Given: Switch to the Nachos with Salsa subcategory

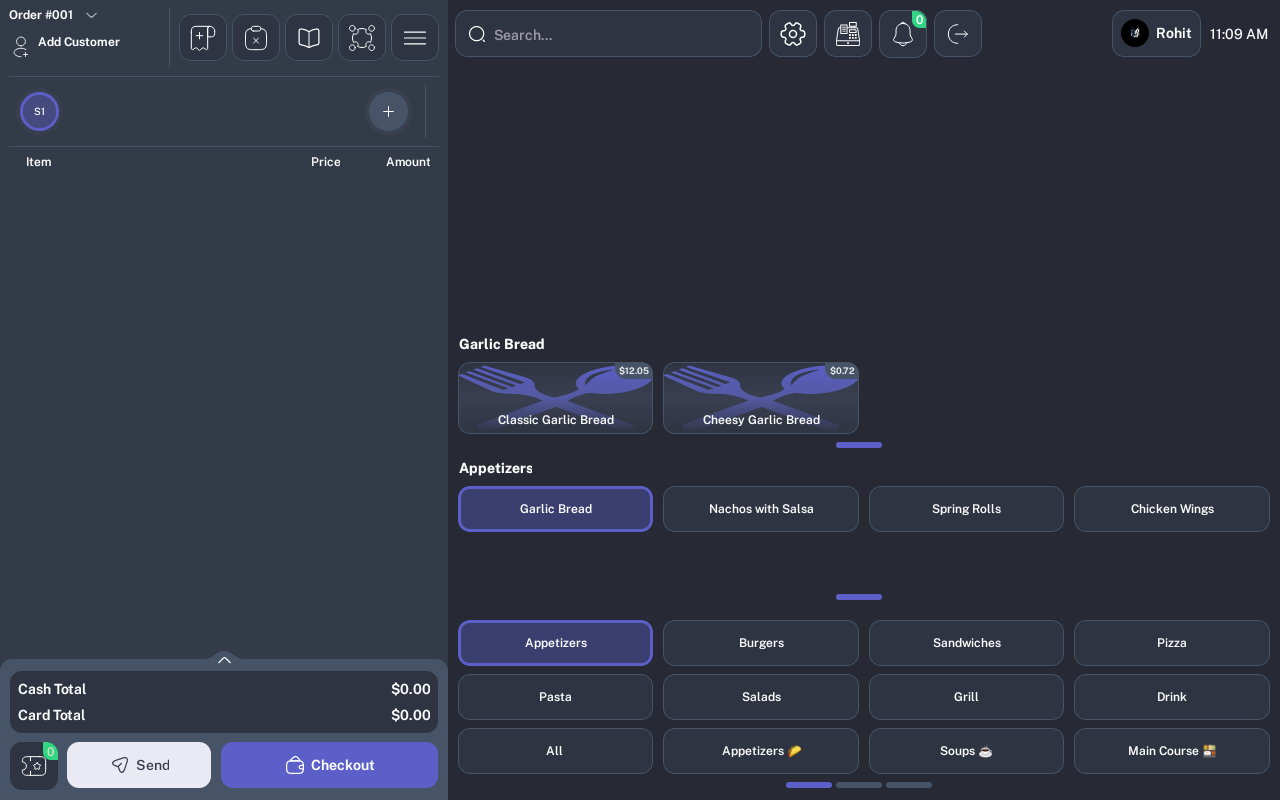Looking at the screenshot, I should coord(761,509).
